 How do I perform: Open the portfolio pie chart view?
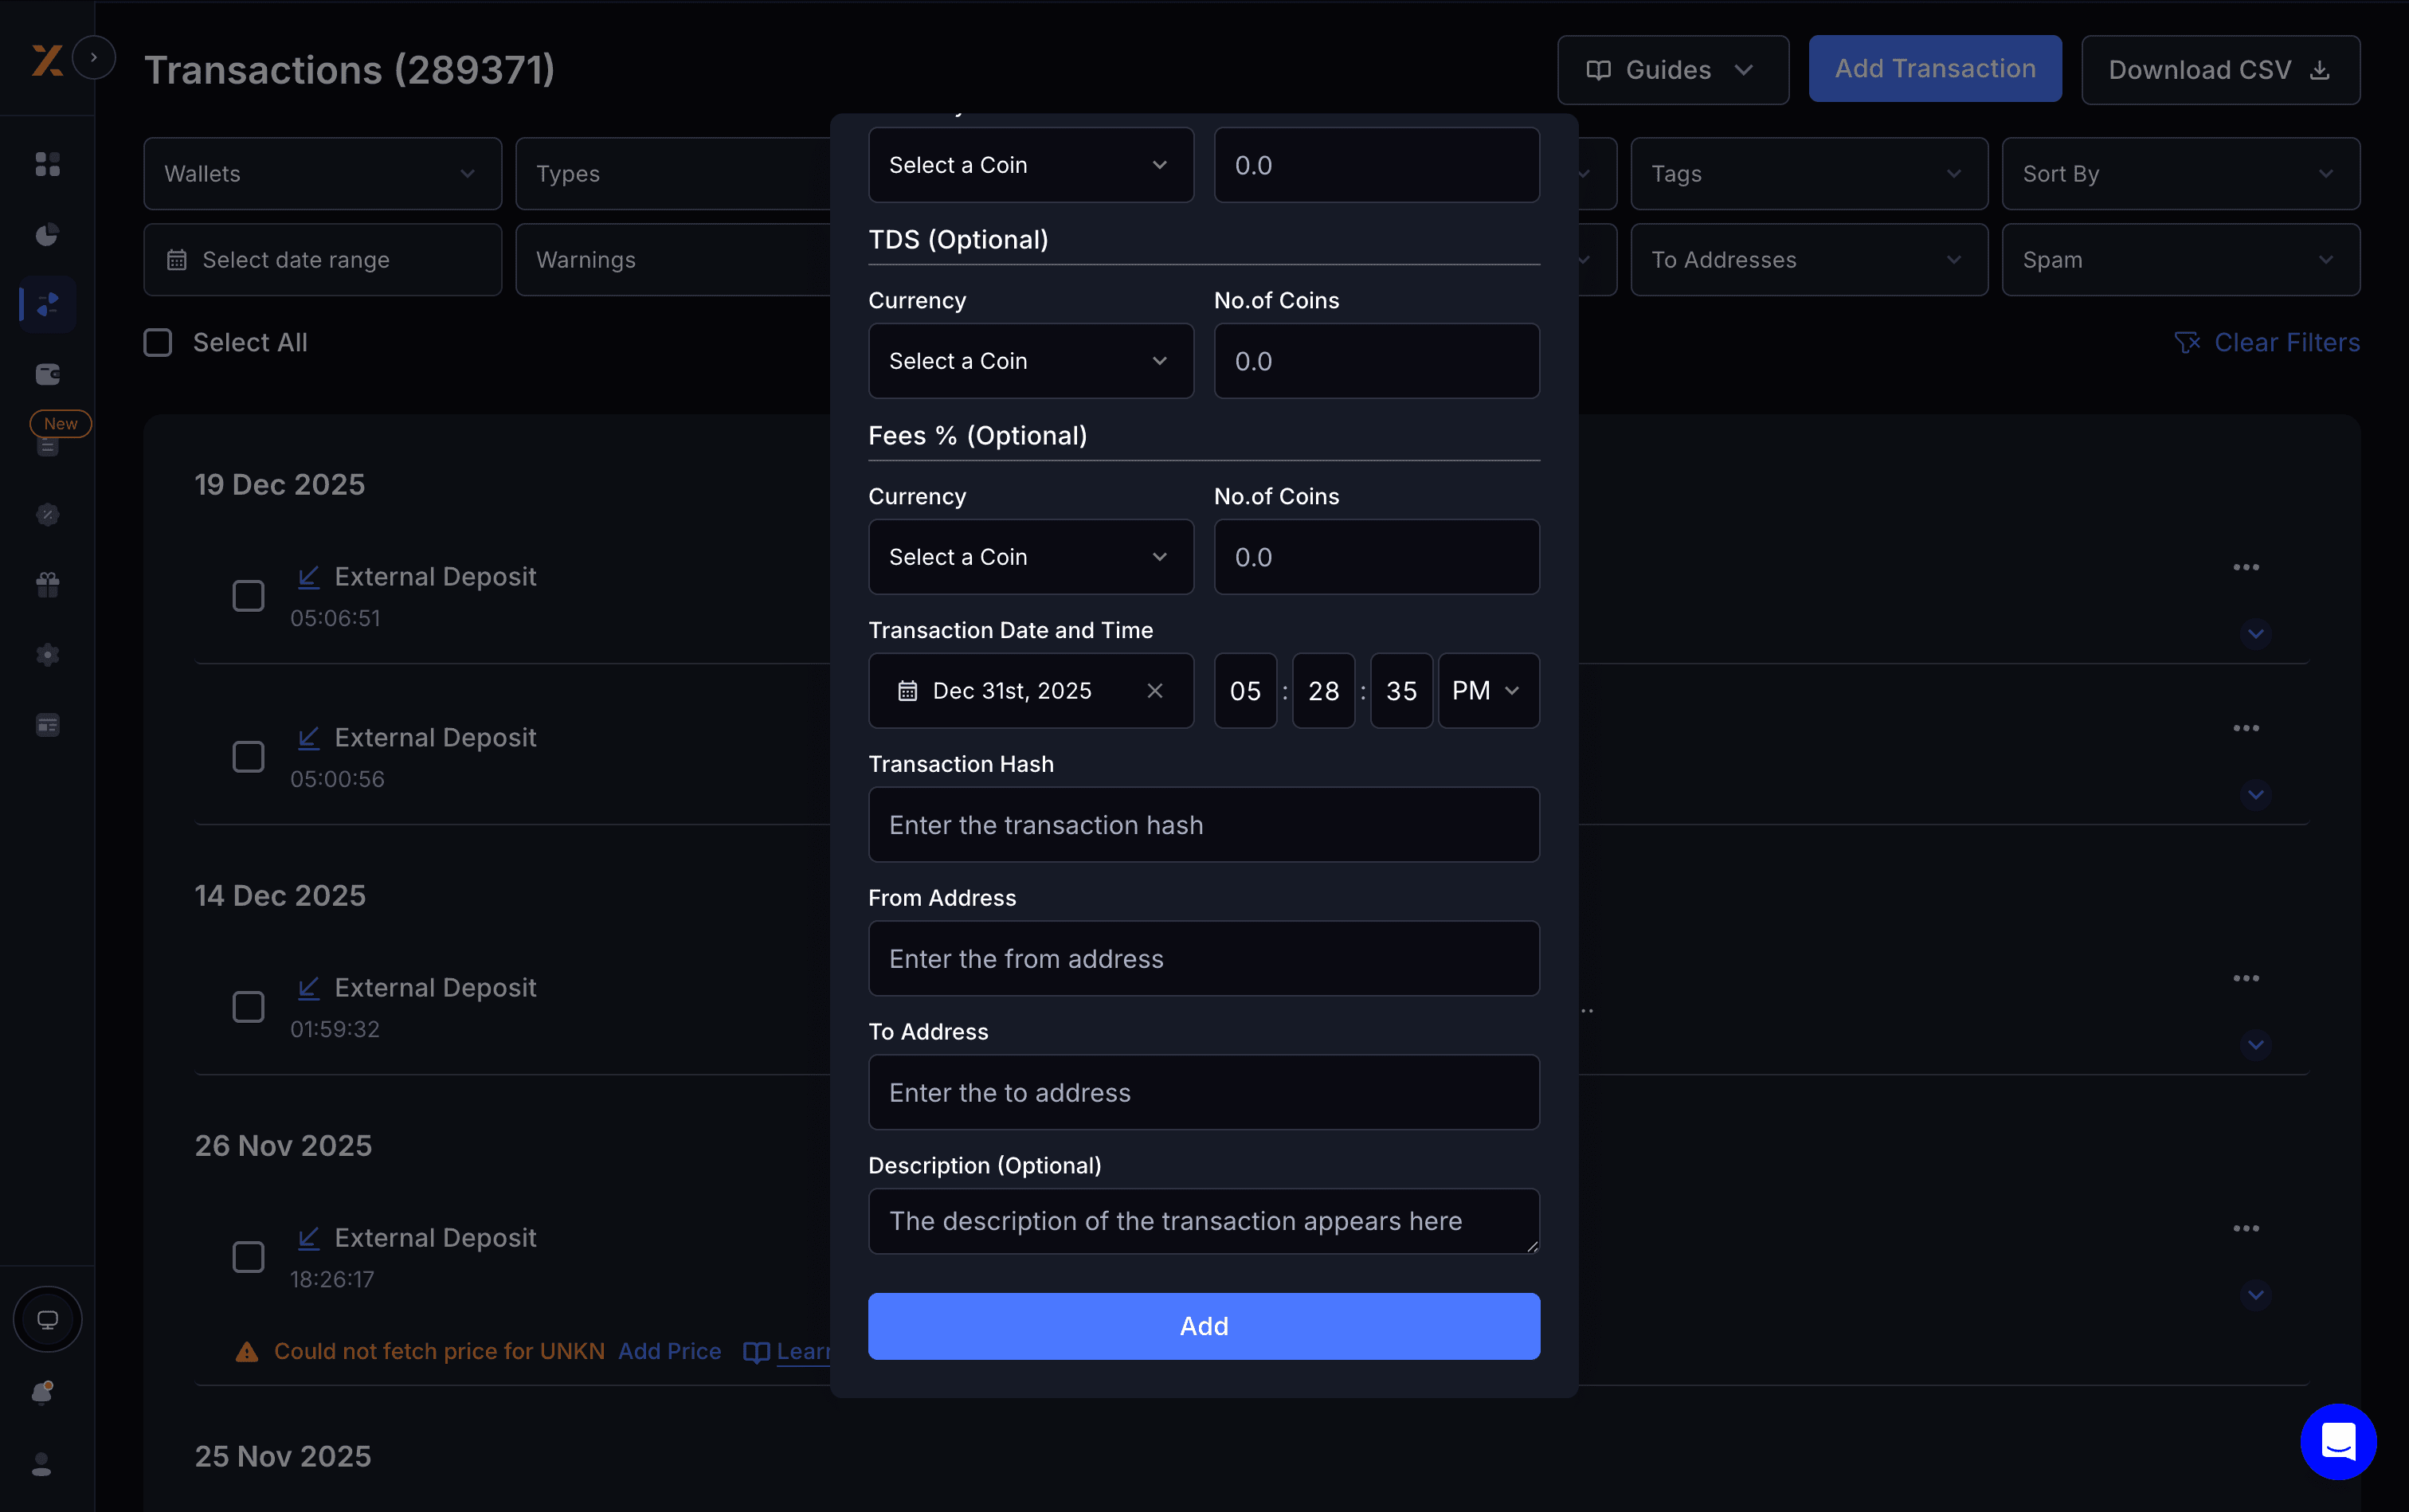(47, 234)
